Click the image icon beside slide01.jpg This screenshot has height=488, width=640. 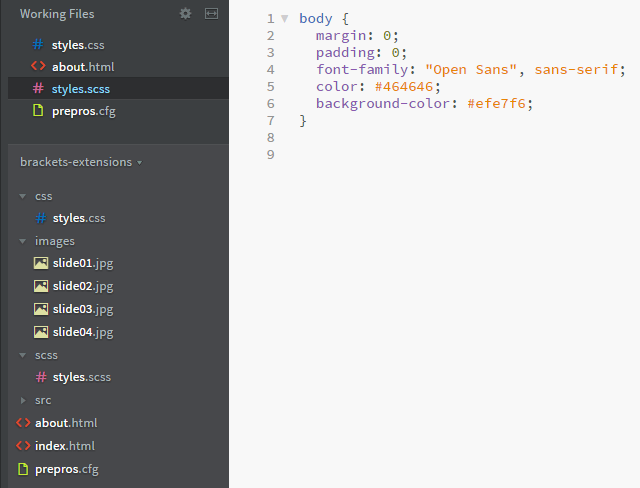click(x=41, y=263)
